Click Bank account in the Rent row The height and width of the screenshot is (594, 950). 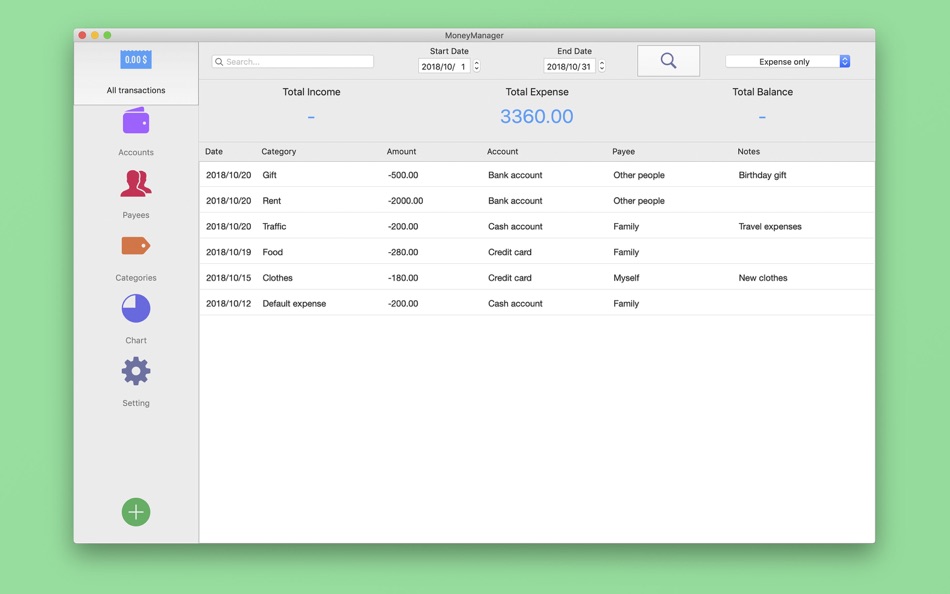pyautogui.click(x=515, y=201)
